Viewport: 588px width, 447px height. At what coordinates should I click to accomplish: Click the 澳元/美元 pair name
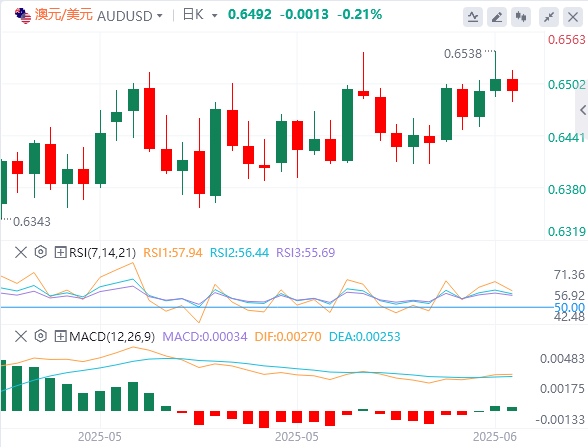63,15
